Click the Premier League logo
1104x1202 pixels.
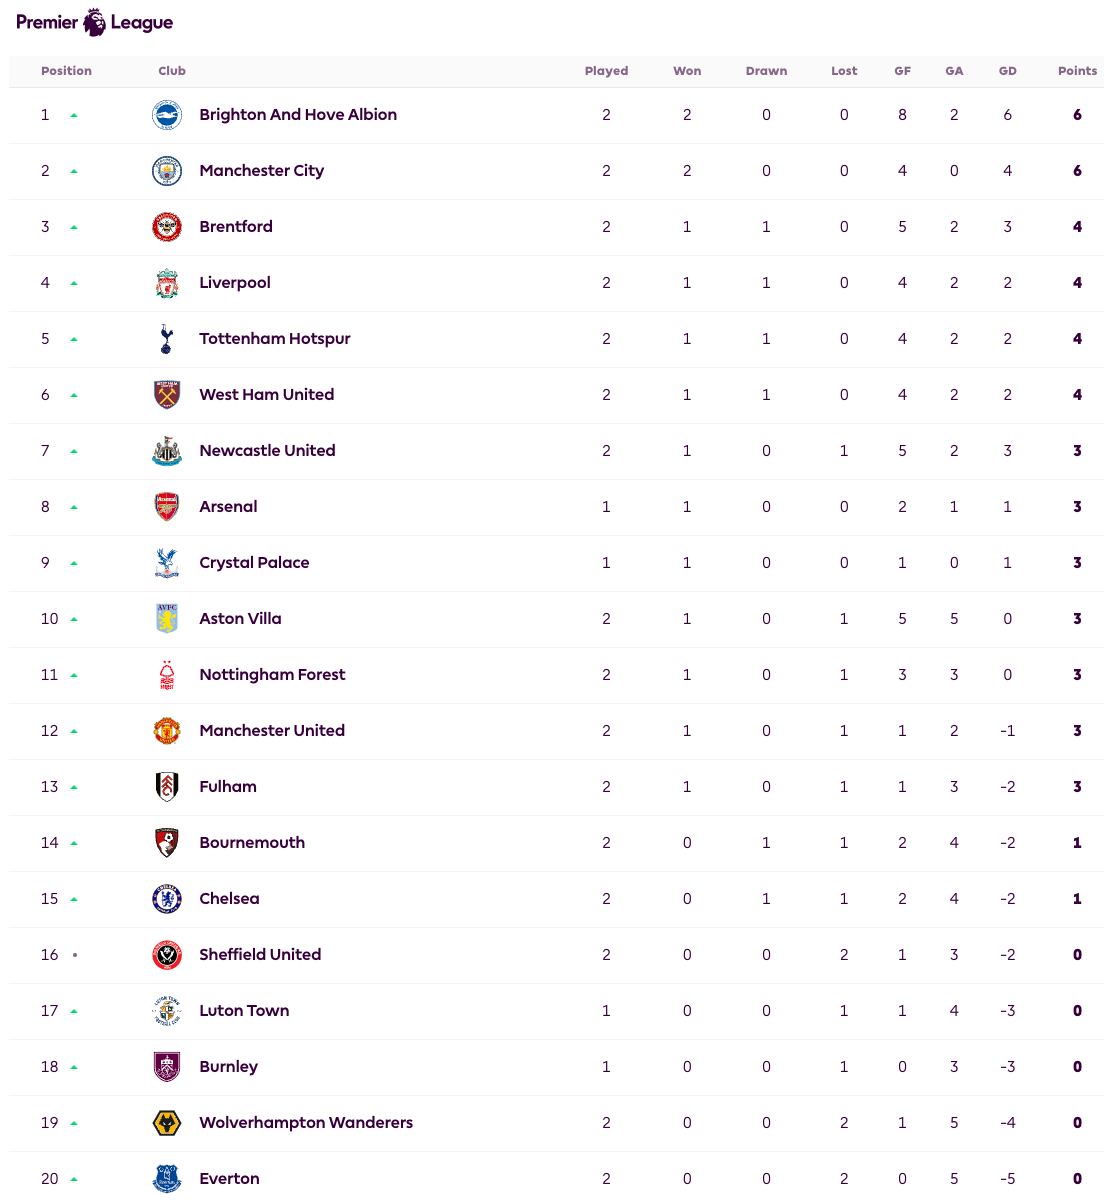coord(94,22)
